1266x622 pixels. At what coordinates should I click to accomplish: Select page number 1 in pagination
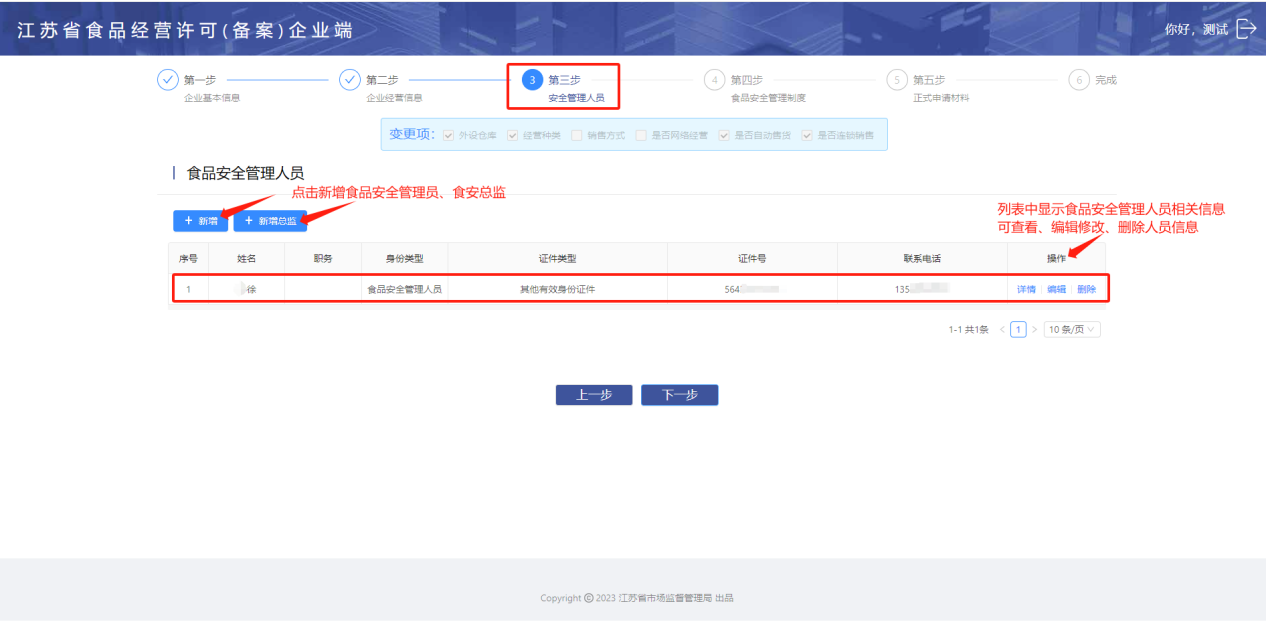point(1018,330)
